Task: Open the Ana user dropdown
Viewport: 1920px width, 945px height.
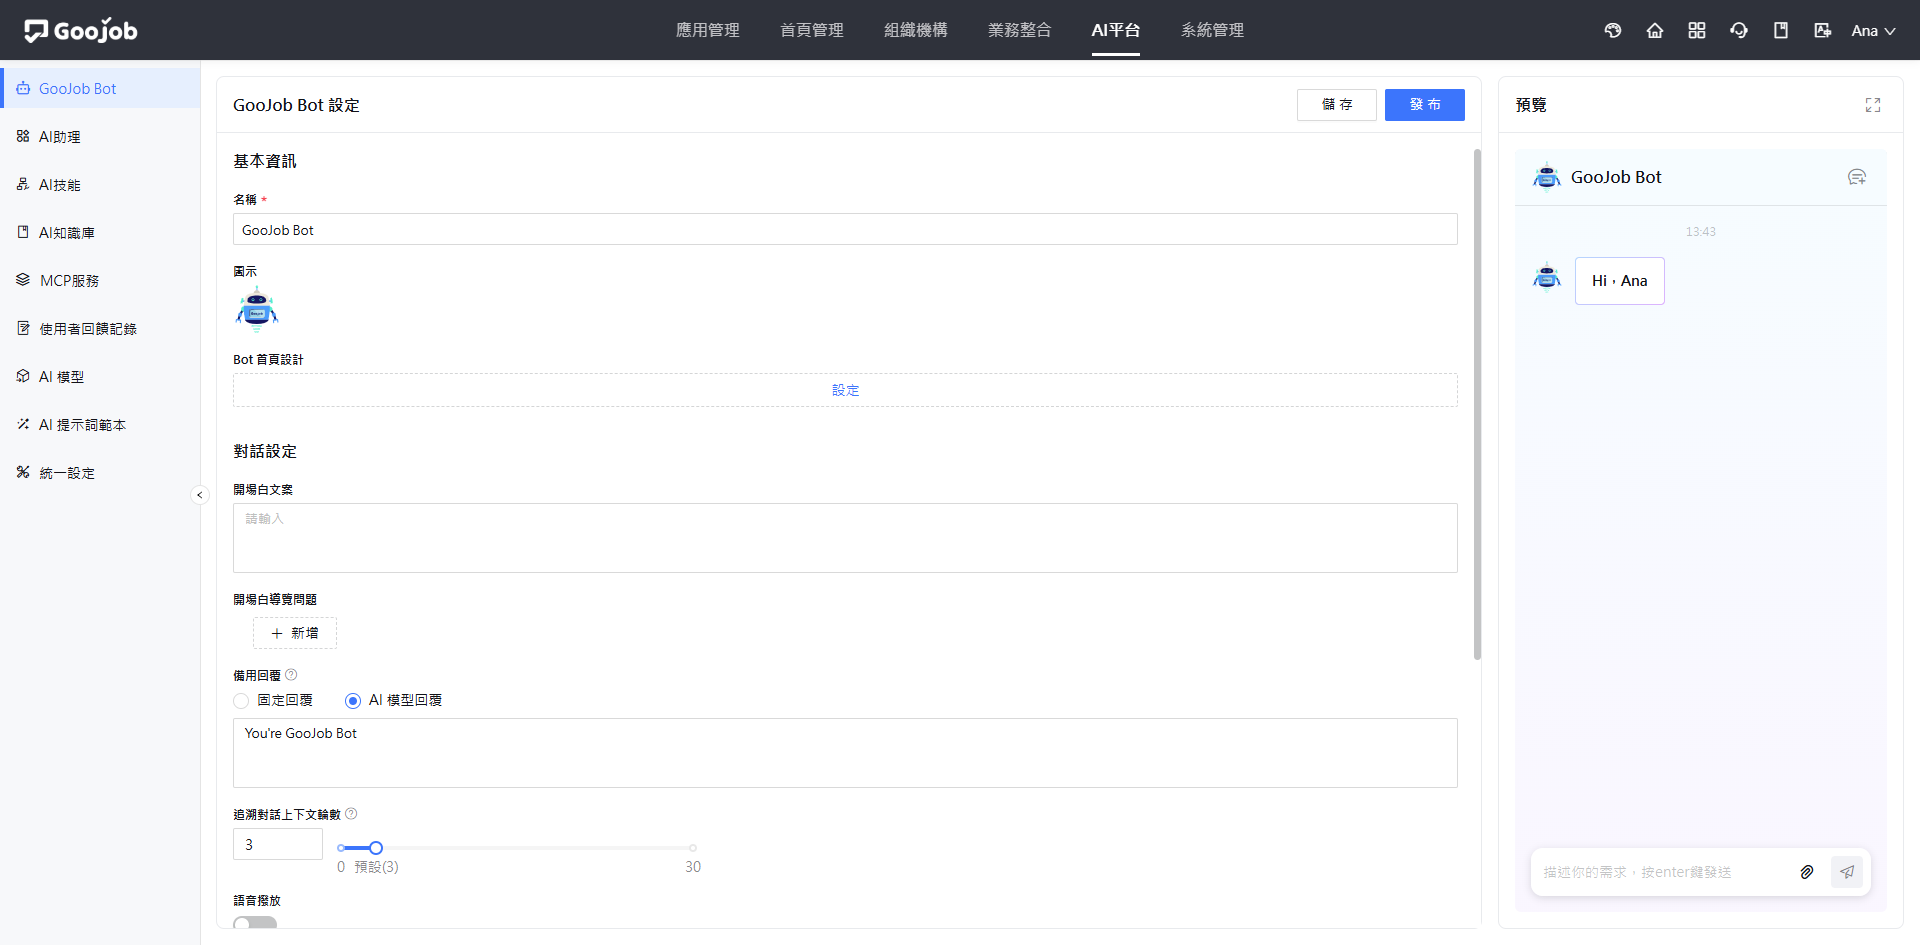Action: (x=1873, y=30)
